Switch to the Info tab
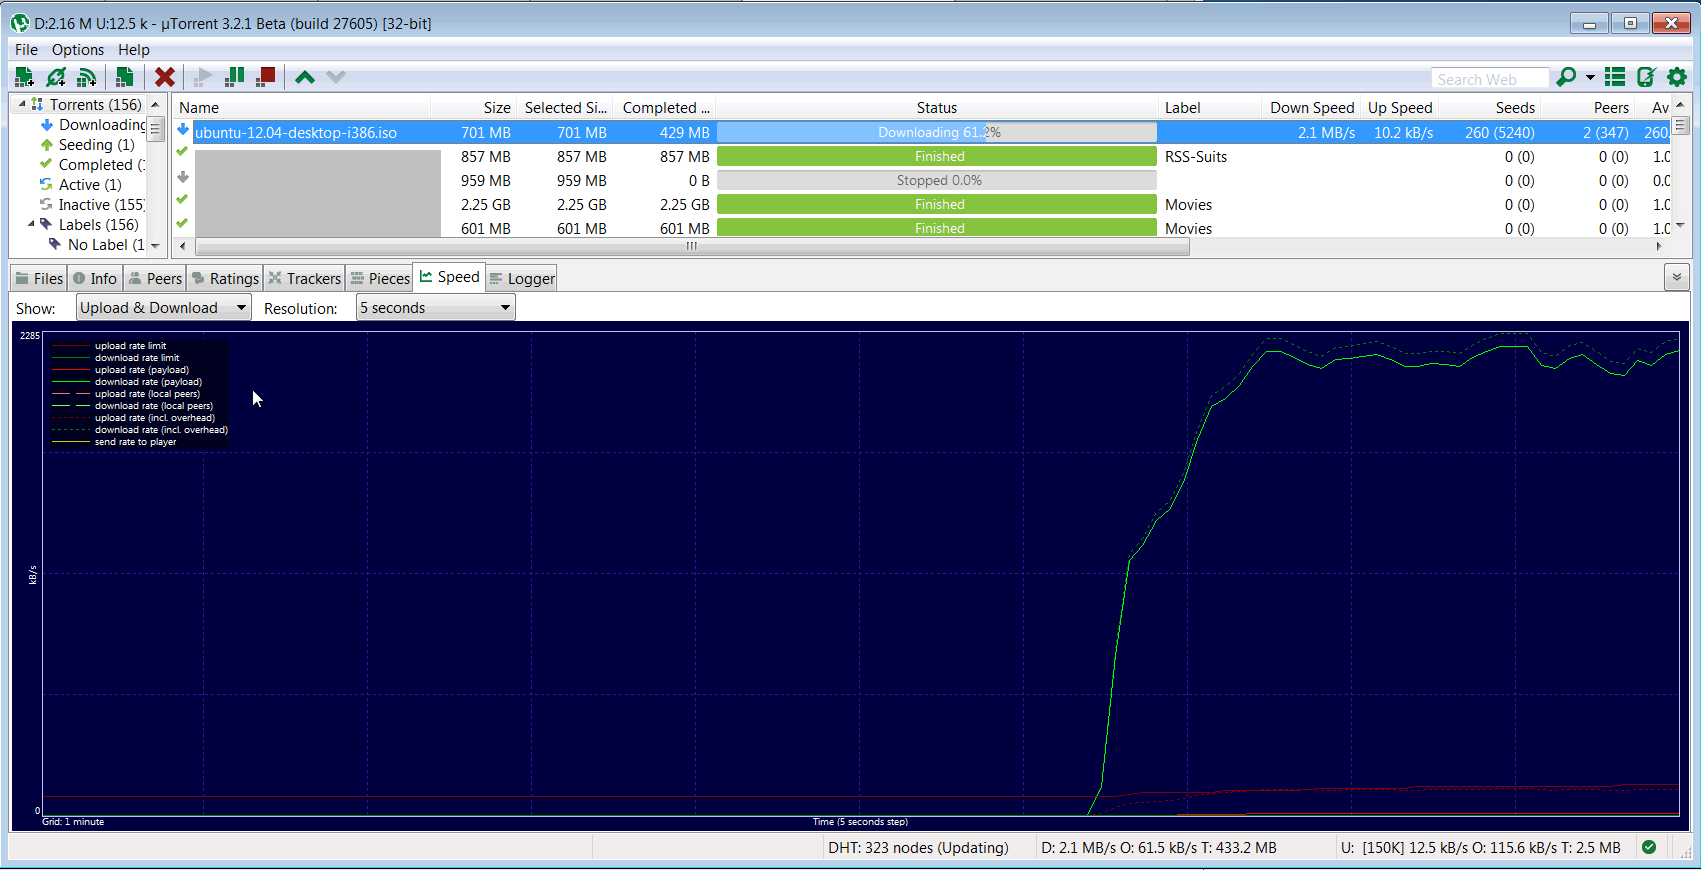This screenshot has width=1701, height=870. click(95, 279)
